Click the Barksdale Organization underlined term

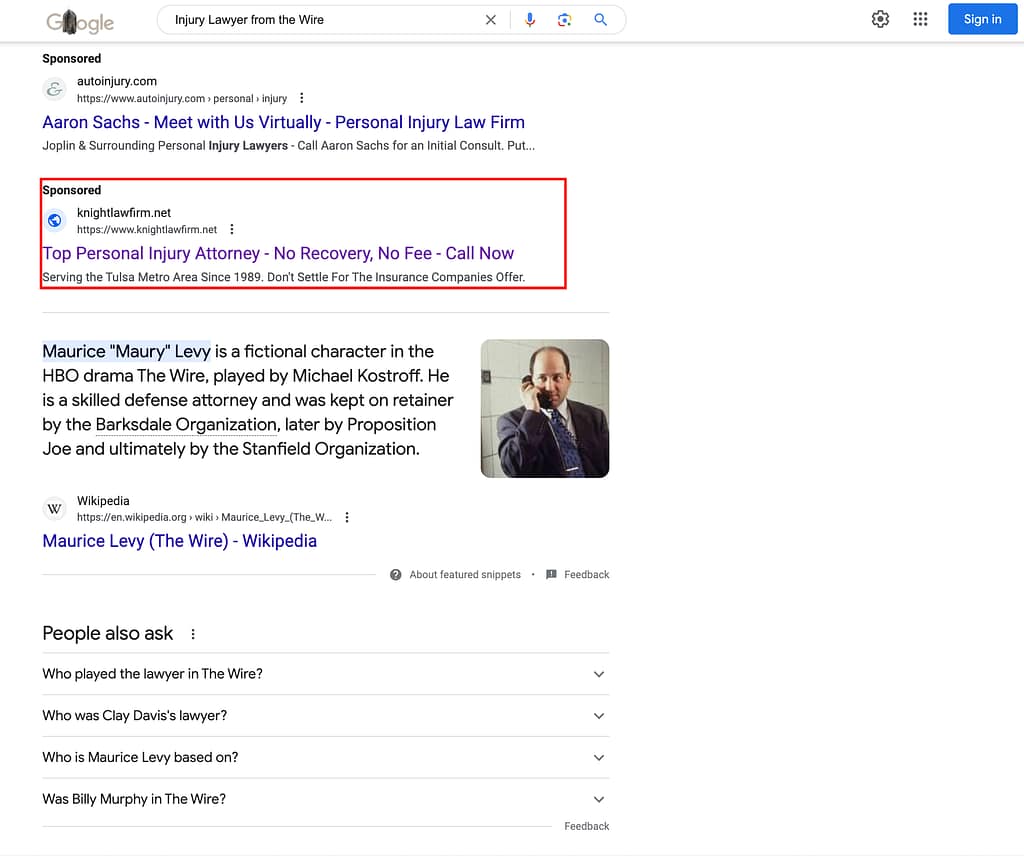click(187, 424)
